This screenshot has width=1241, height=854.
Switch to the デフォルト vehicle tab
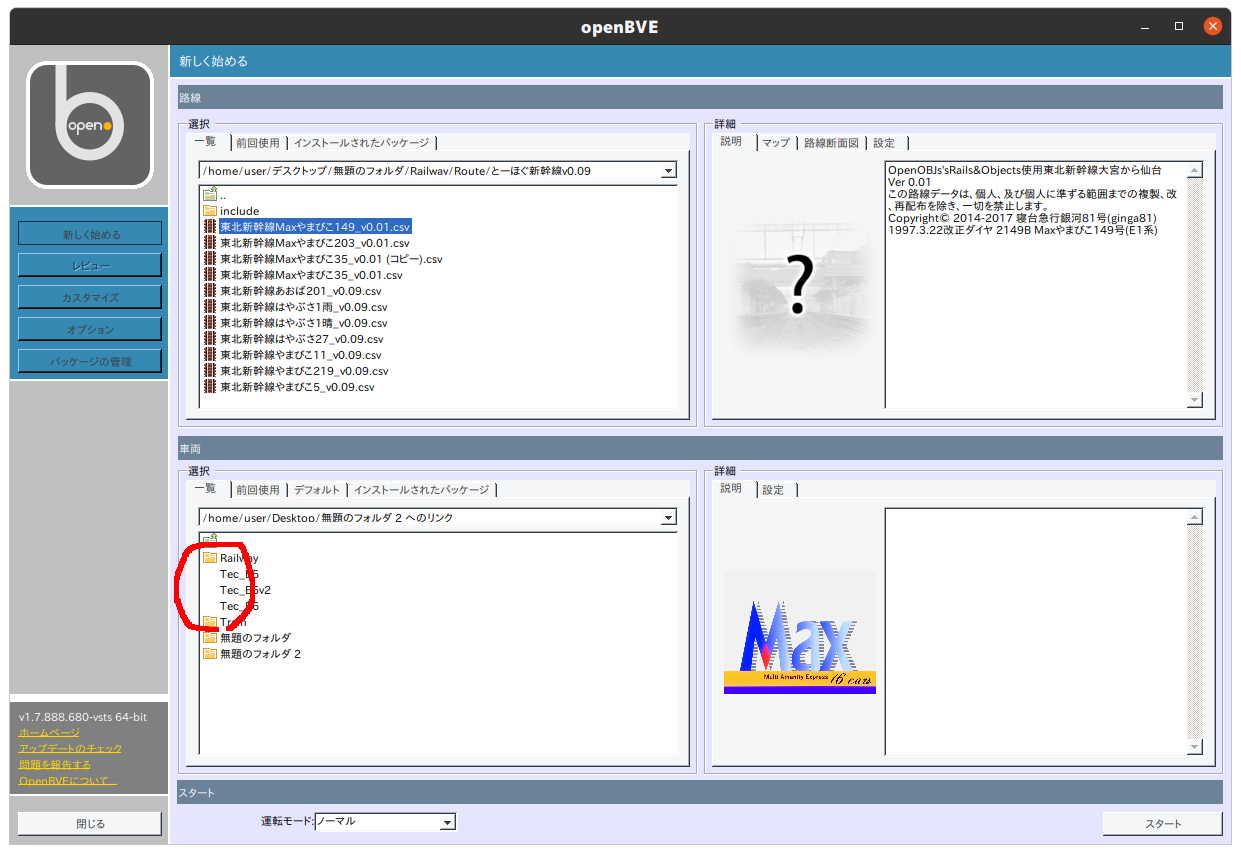(x=315, y=489)
